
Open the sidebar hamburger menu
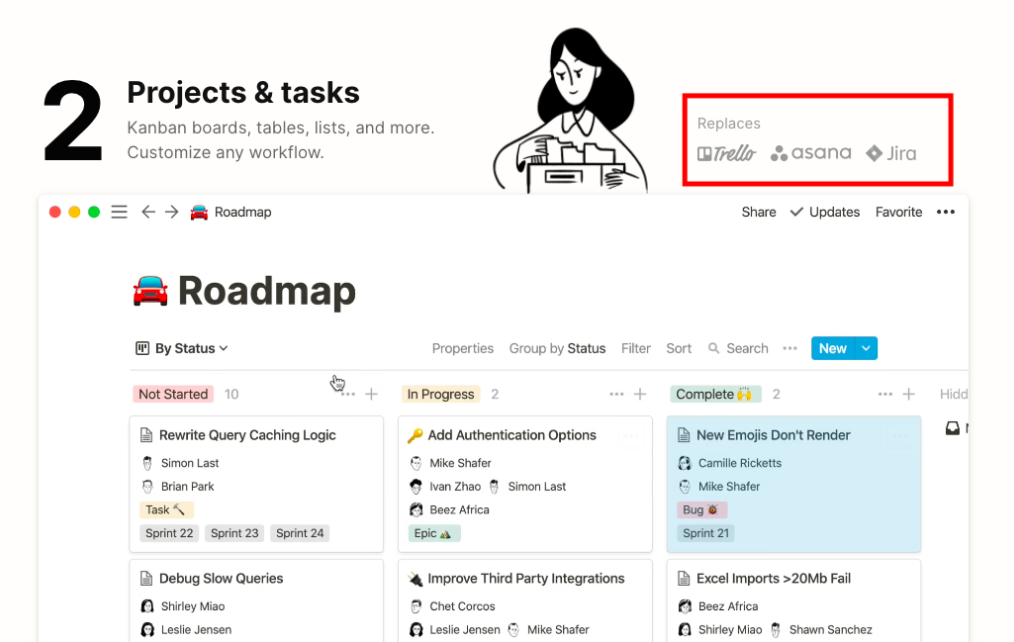point(119,212)
